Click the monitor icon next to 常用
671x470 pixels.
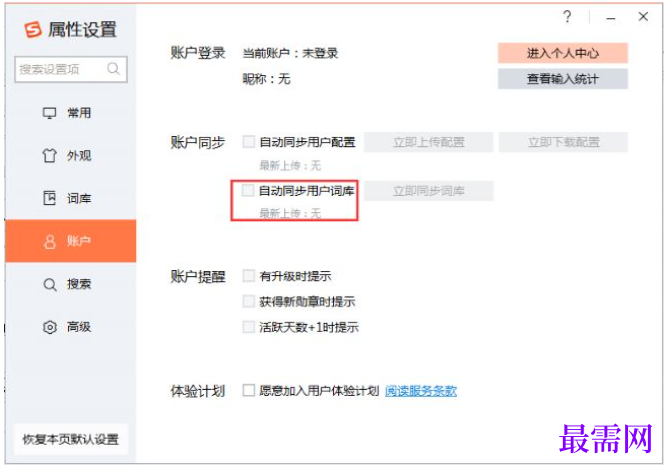pos(49,113)
